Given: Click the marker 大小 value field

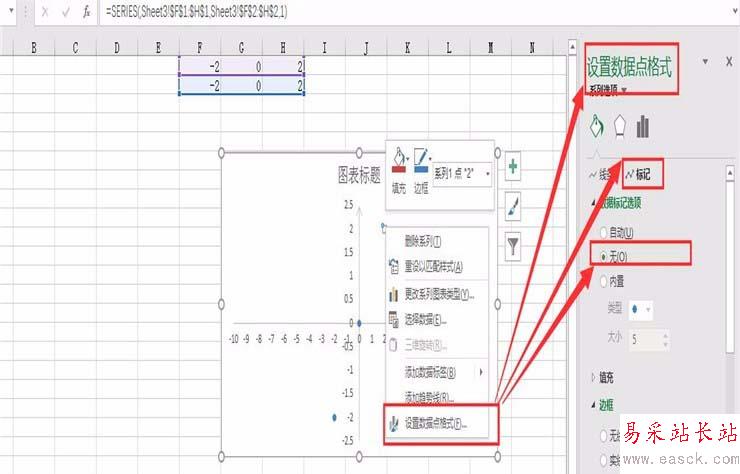Looking at the screenshot, I should 645,339.
